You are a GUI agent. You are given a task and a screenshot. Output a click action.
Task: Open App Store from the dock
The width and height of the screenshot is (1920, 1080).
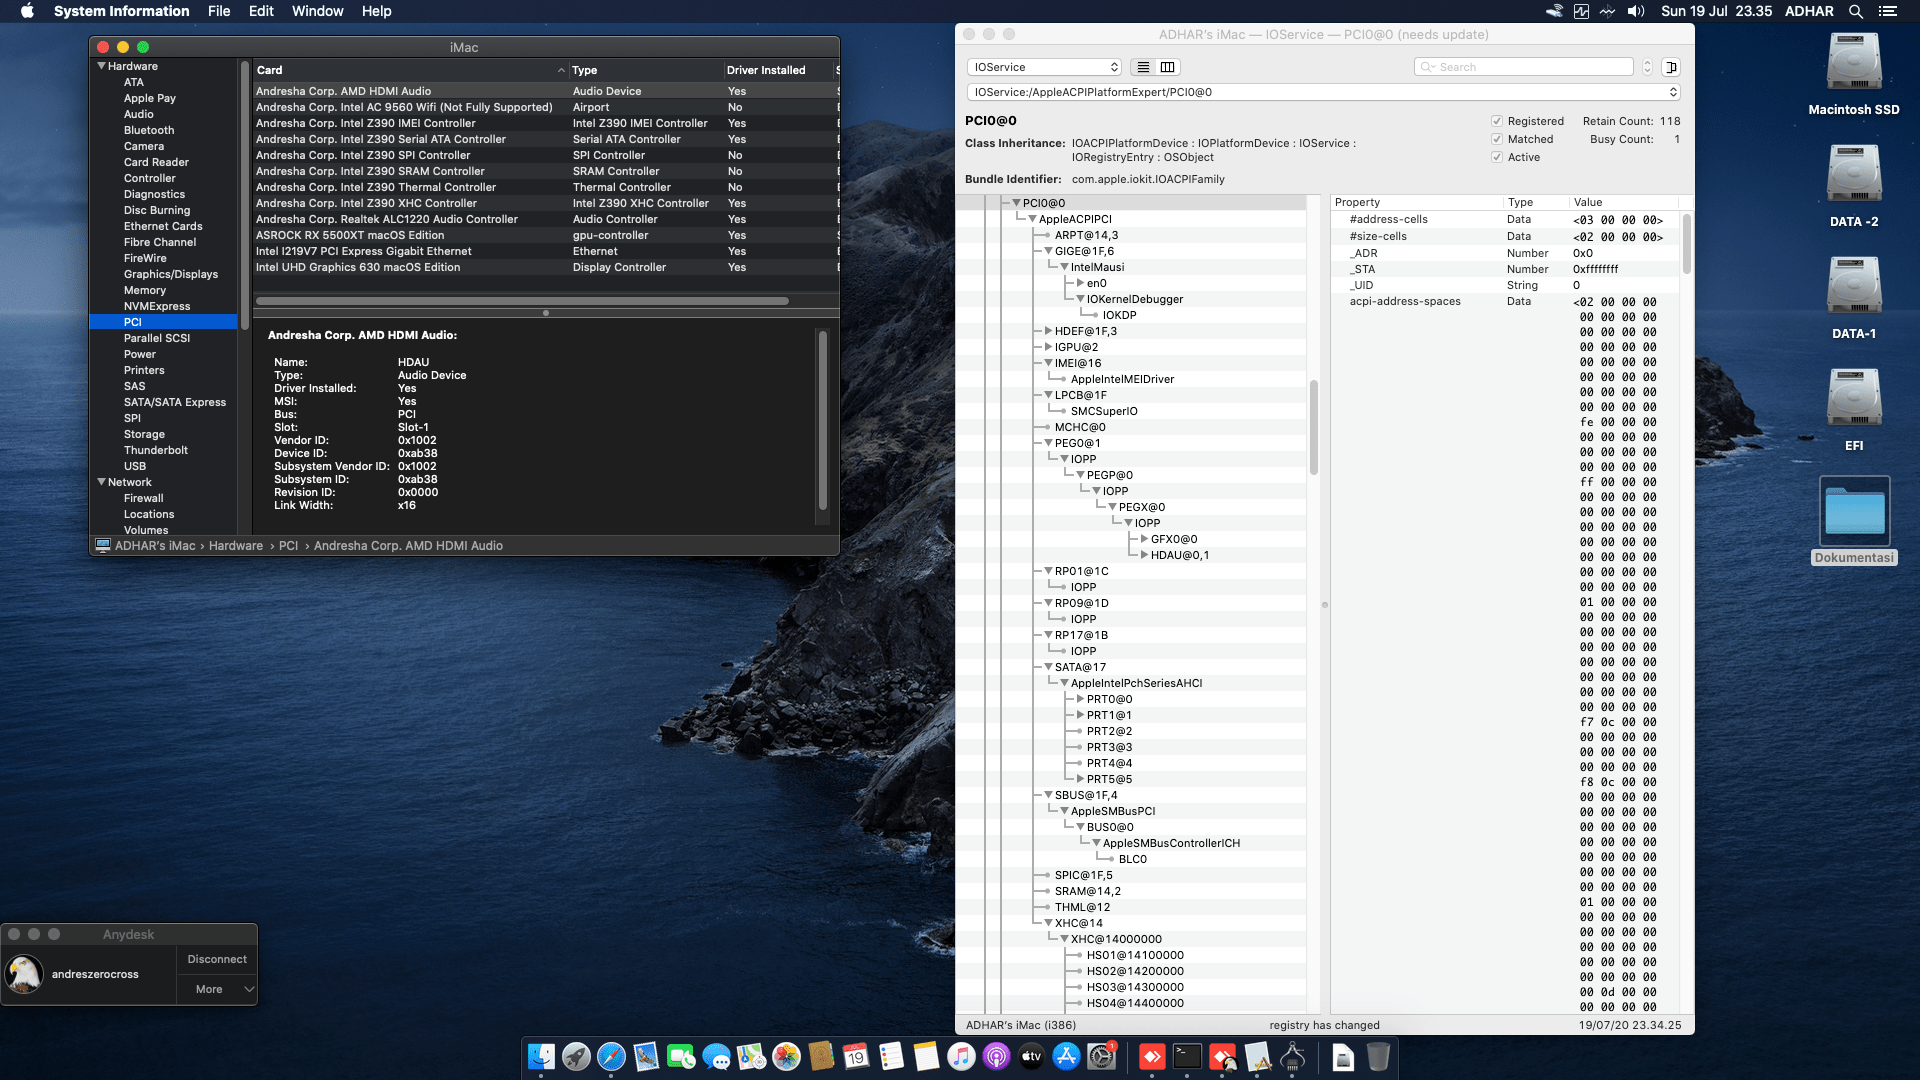click(x=1066, y=1057)
